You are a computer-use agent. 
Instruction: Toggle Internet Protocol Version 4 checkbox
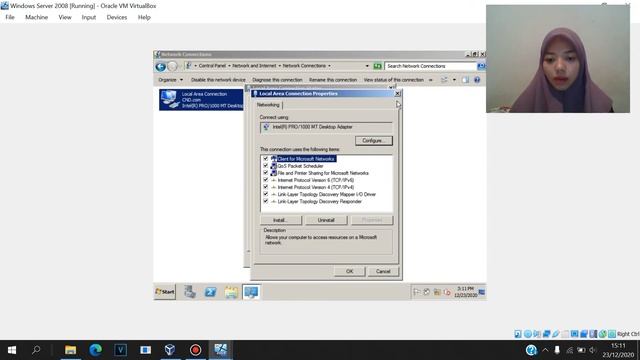tap(266, 187)
